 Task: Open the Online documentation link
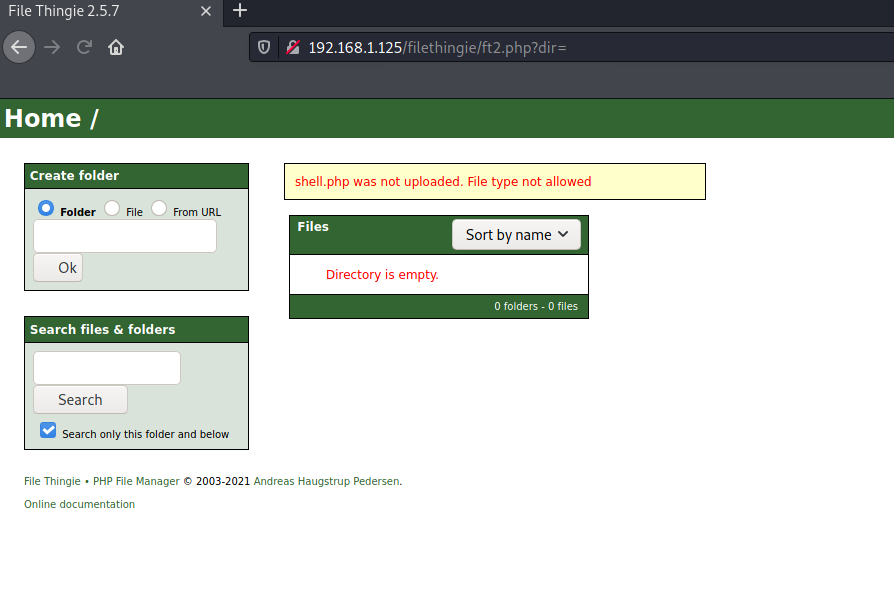[x=79, y=504]
